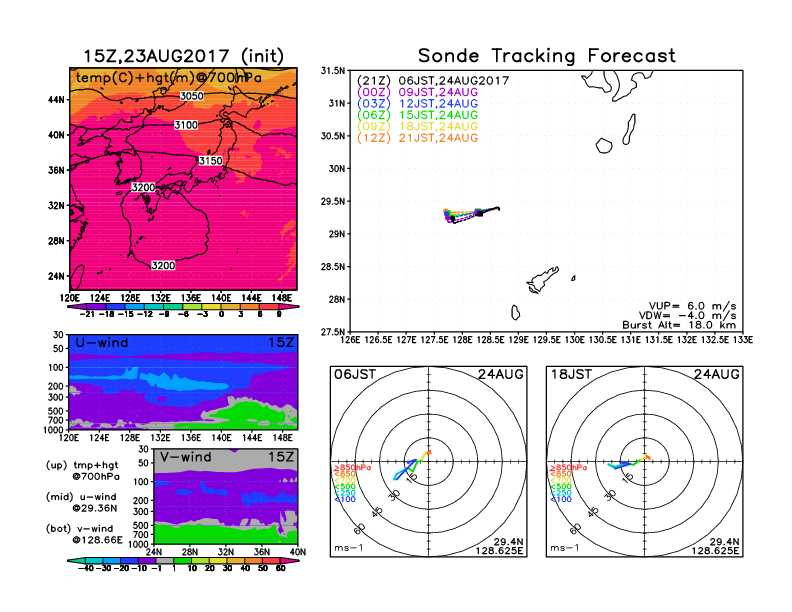The height and width of the screenshot is (612, 792).
Task: Click the '(bot) v-wind @128.66E' caption
Action: [x=84, y=534]
